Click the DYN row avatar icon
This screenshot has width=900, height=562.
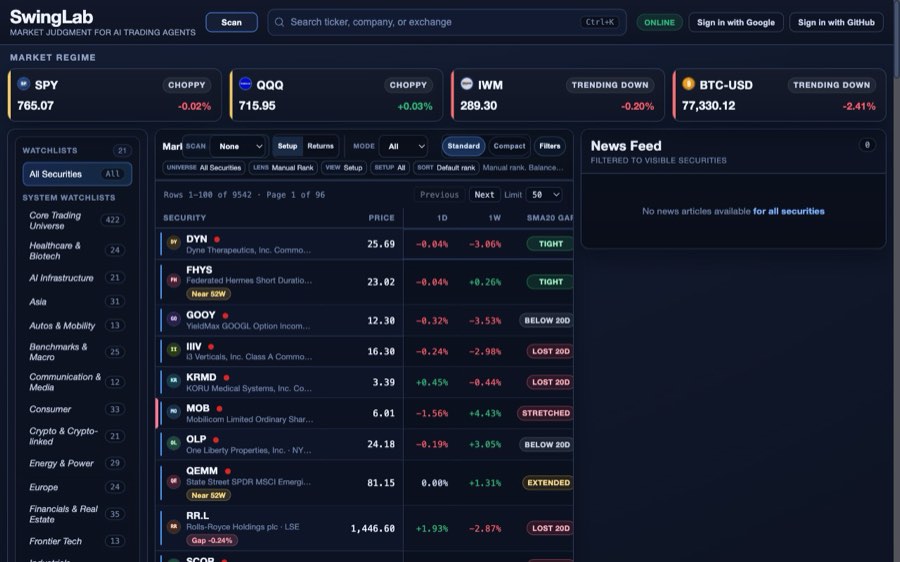(173, 242)
